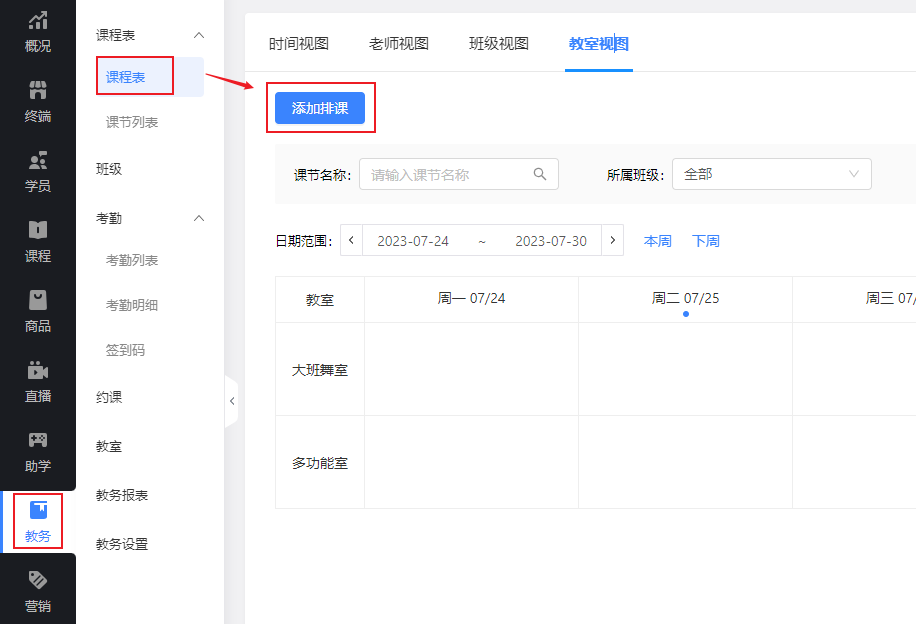916x624 pixels.
Task: Open the 商品 products sidebar icon
Action: [x=38, y=312]
